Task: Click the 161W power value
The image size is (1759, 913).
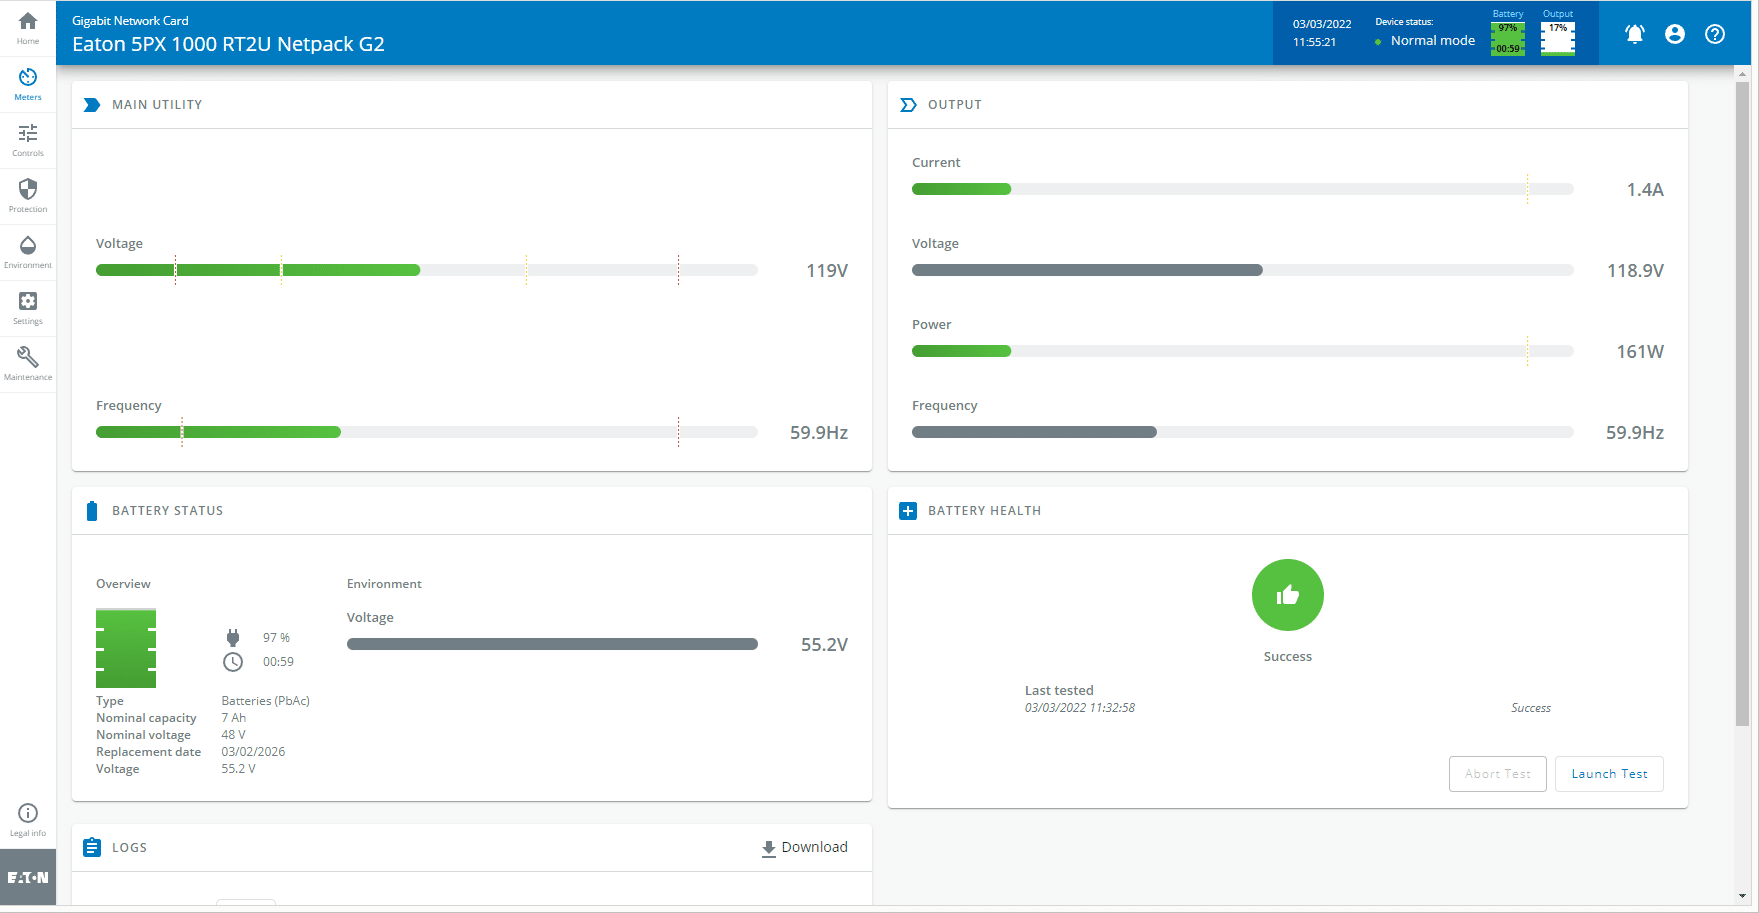Action: click(x=1640, y=352)
